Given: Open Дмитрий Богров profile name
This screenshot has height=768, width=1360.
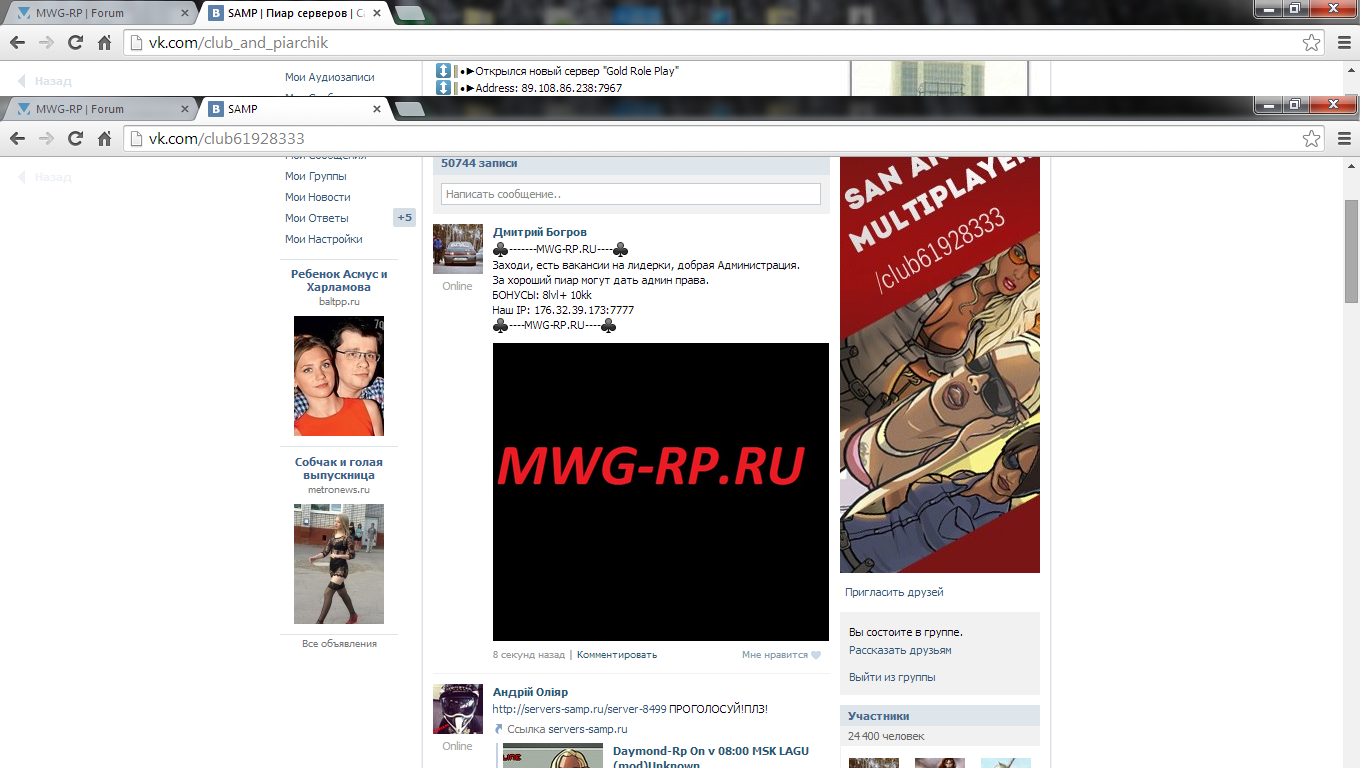Looking at the screenshot, I should (x=539, y=232).
